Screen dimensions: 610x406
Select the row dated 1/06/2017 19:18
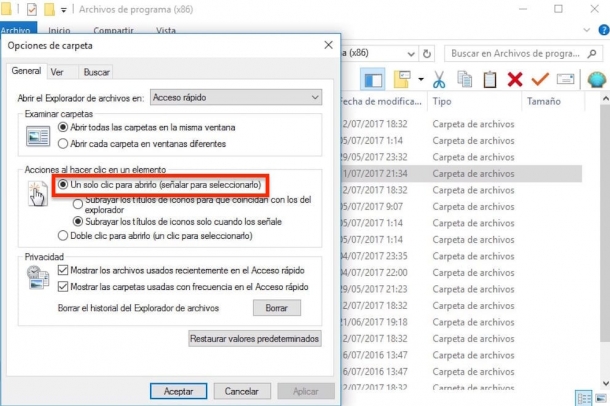[x=461, y=322]
